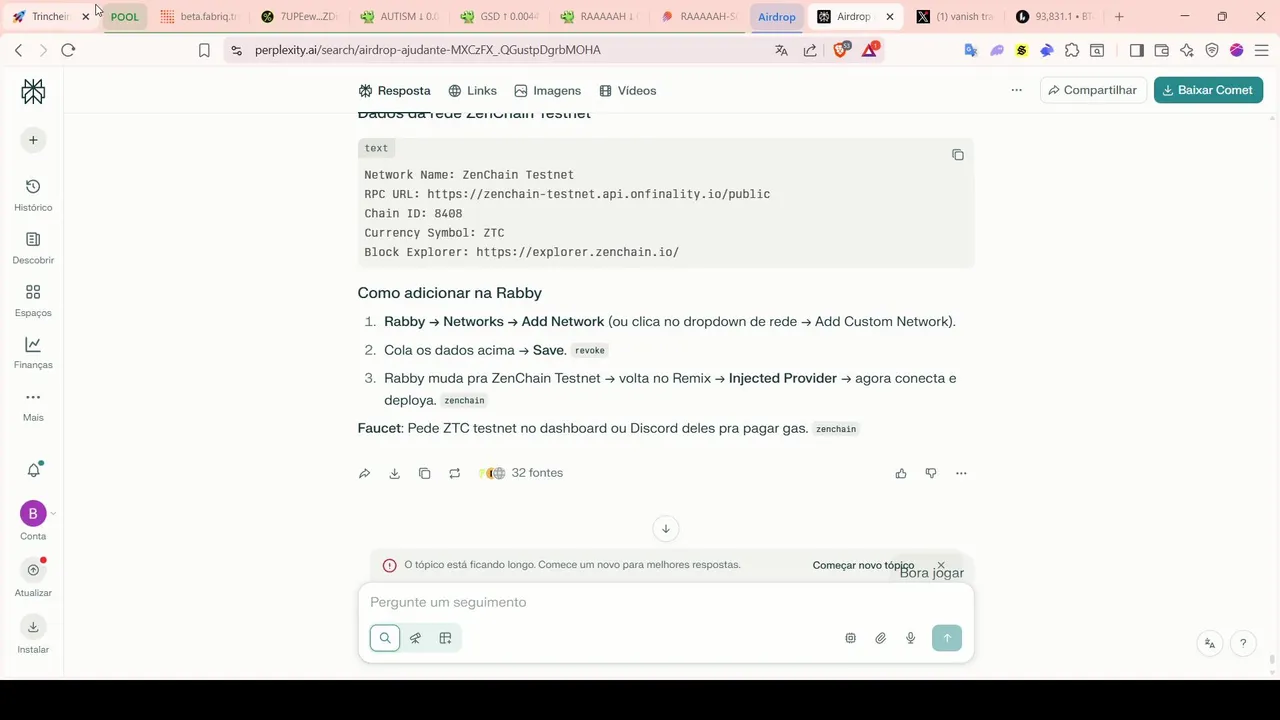Open the browser main menu

click(1262, 50)
